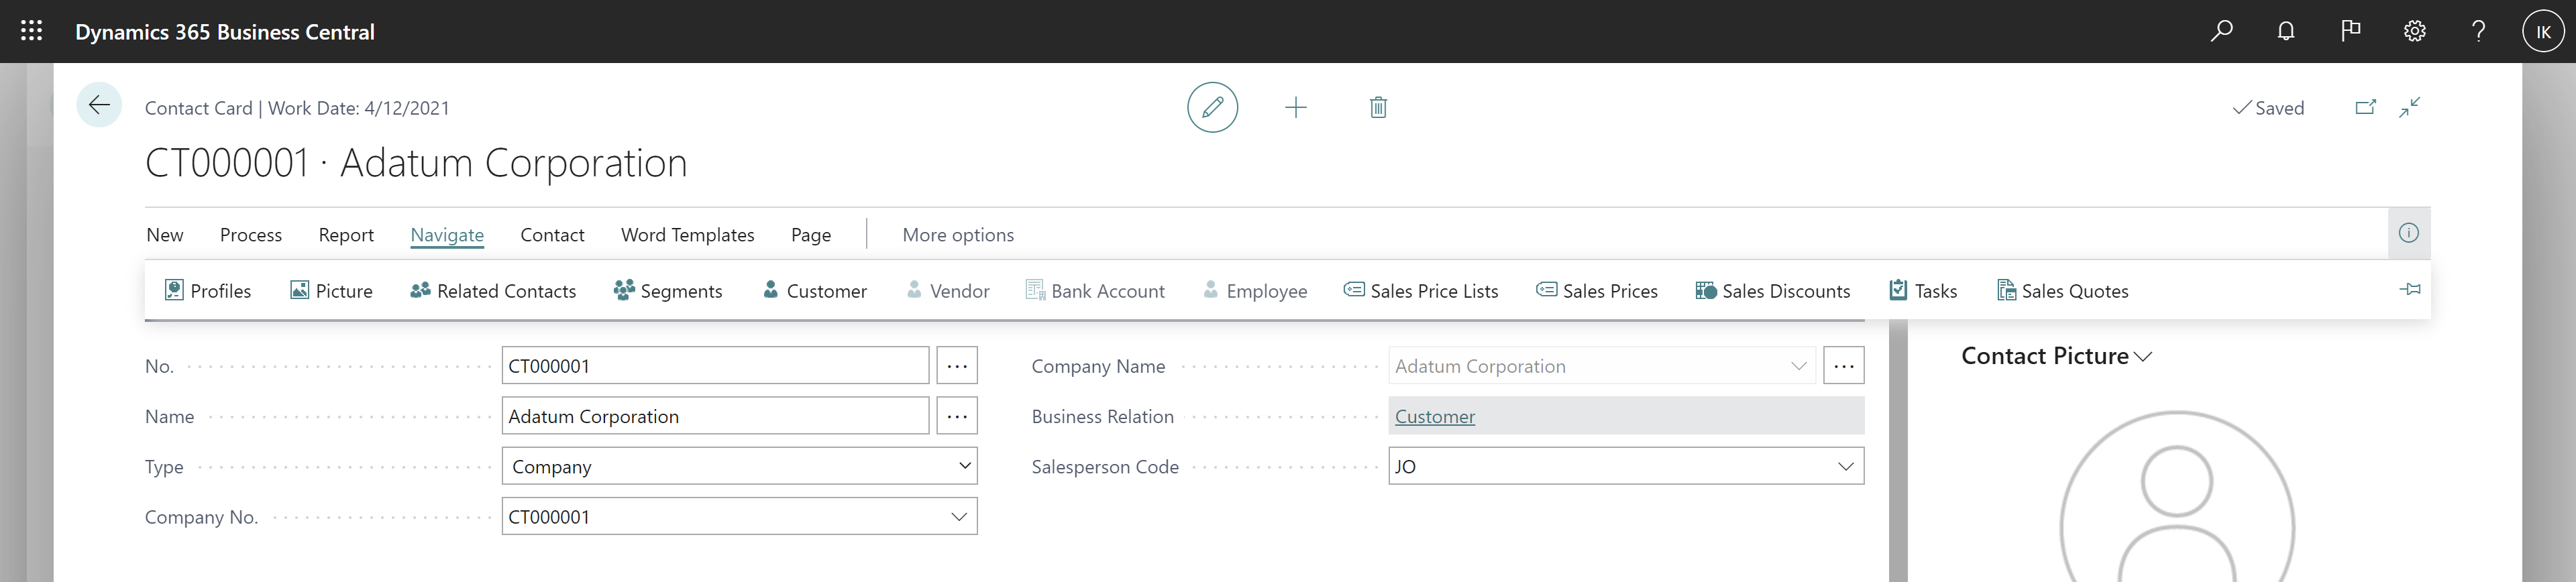Open the search magnifier icon

click(2221, 31)
